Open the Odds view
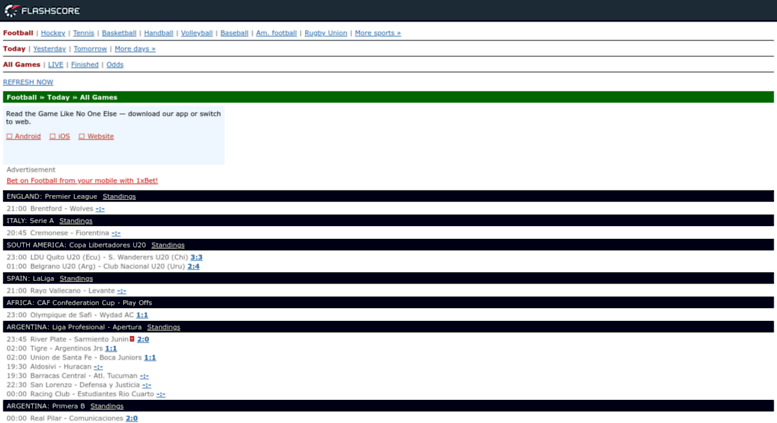Screen dimensions: 777x423 pos(115,65)
